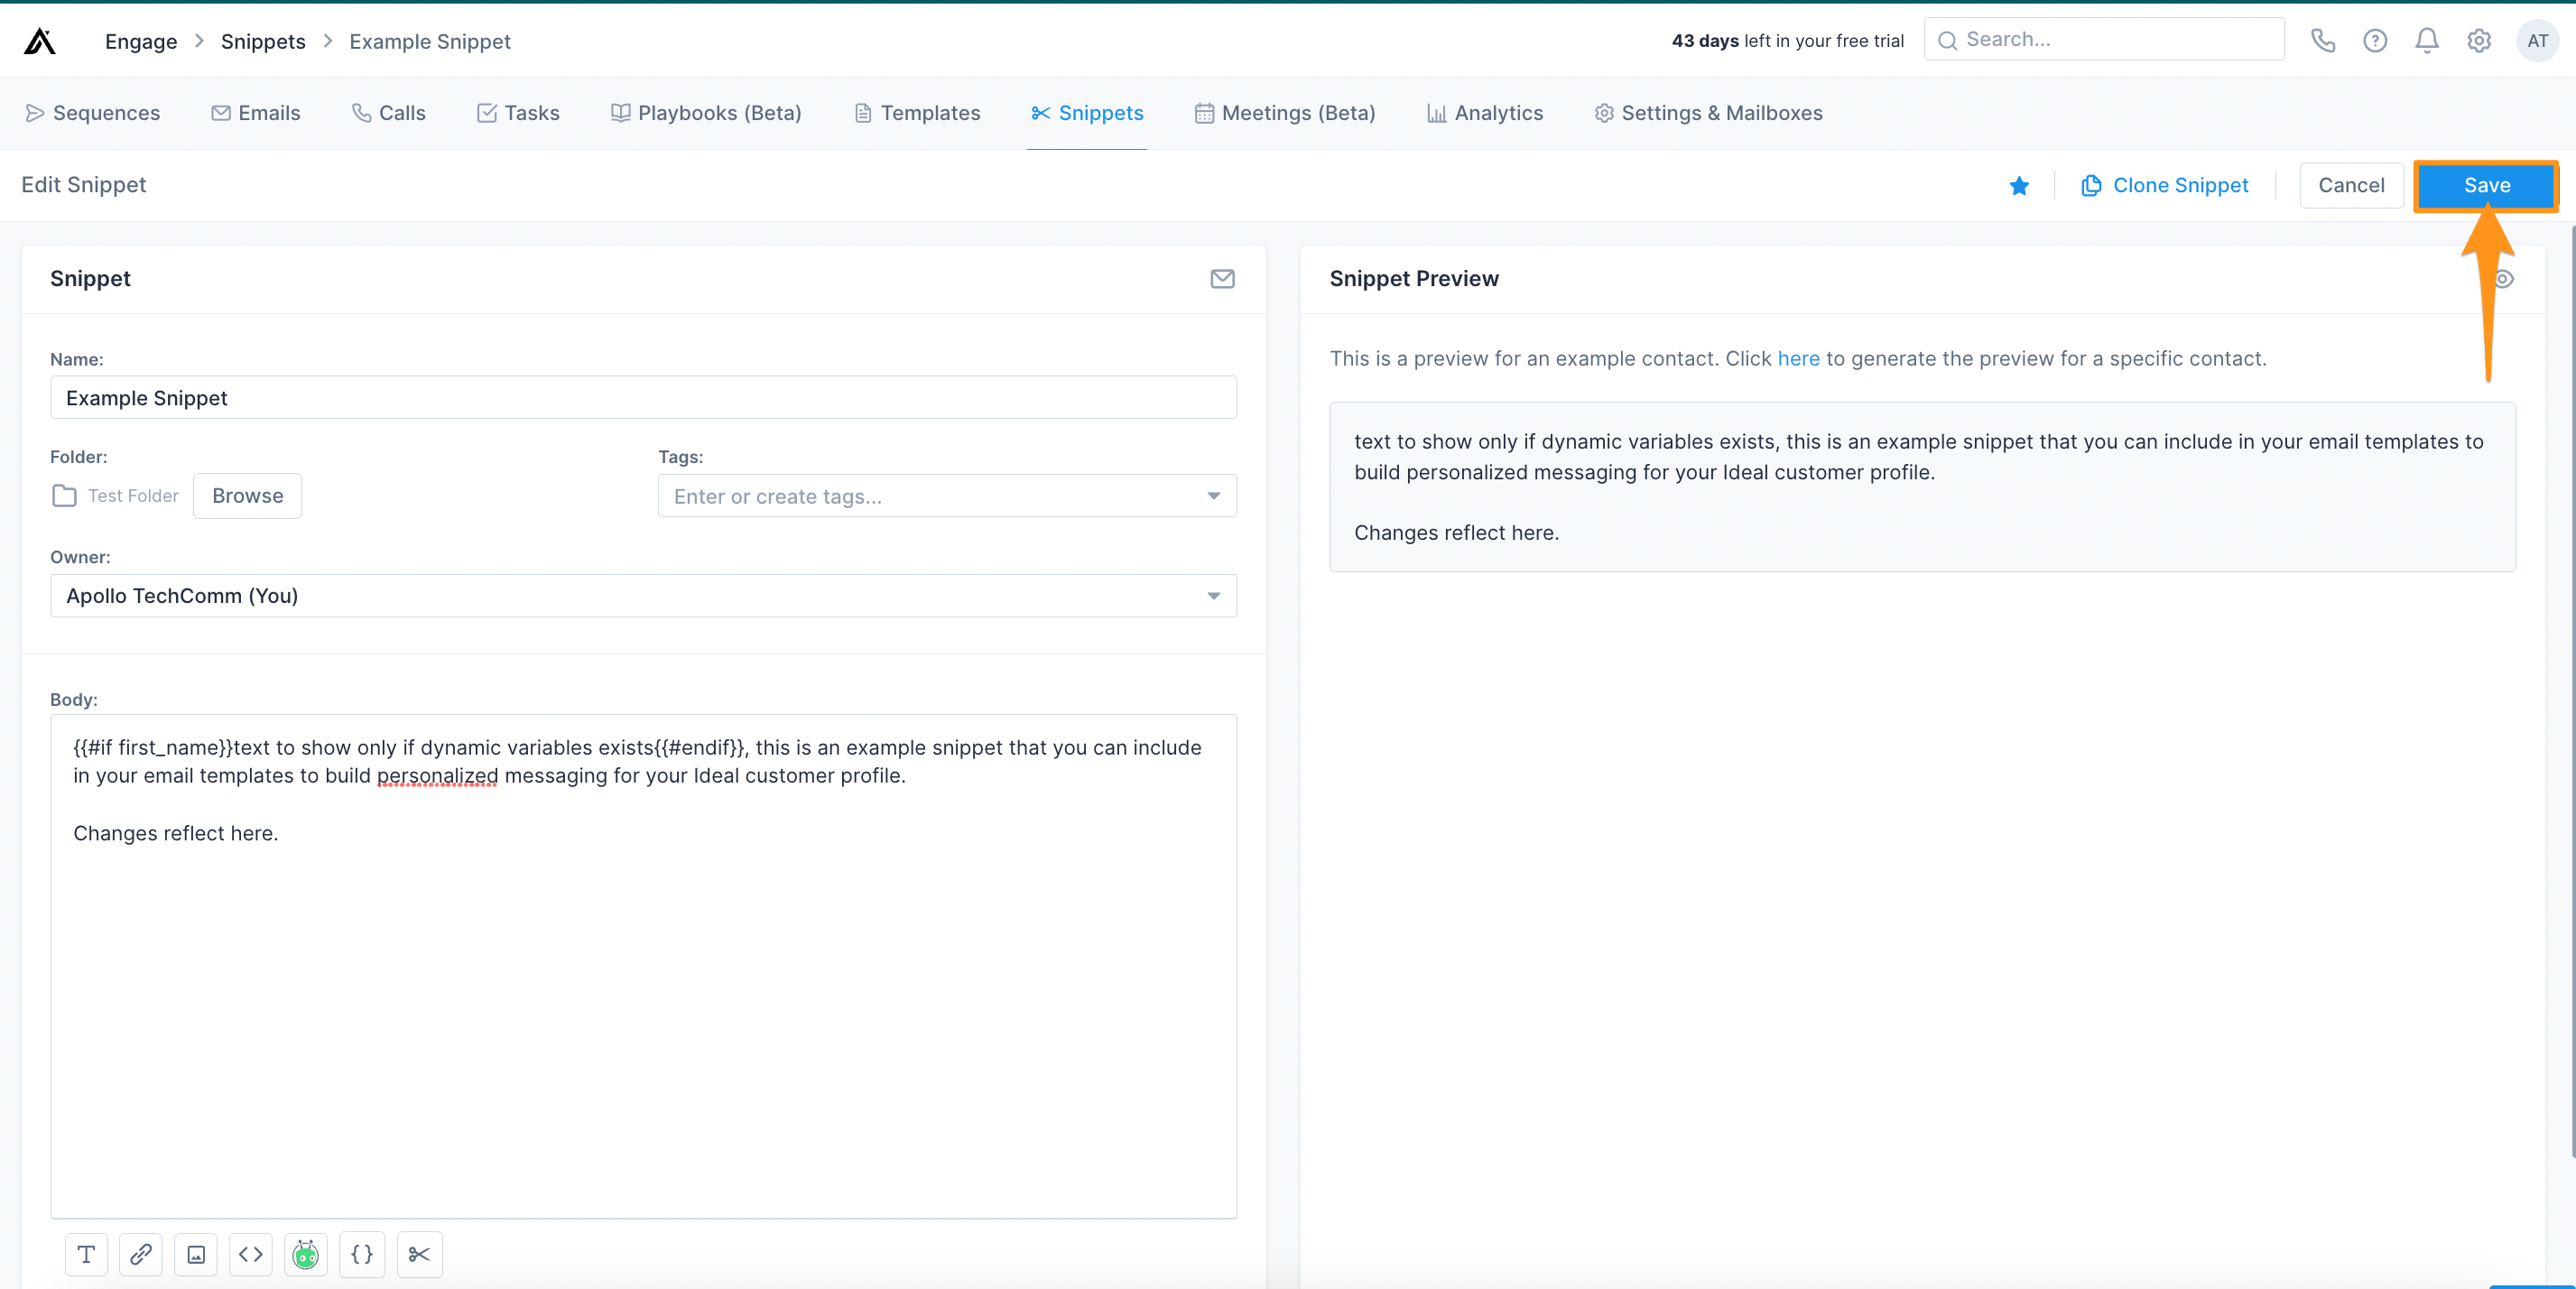
Task: Open the help question mark icon
Action: (x=2375, y=40)
